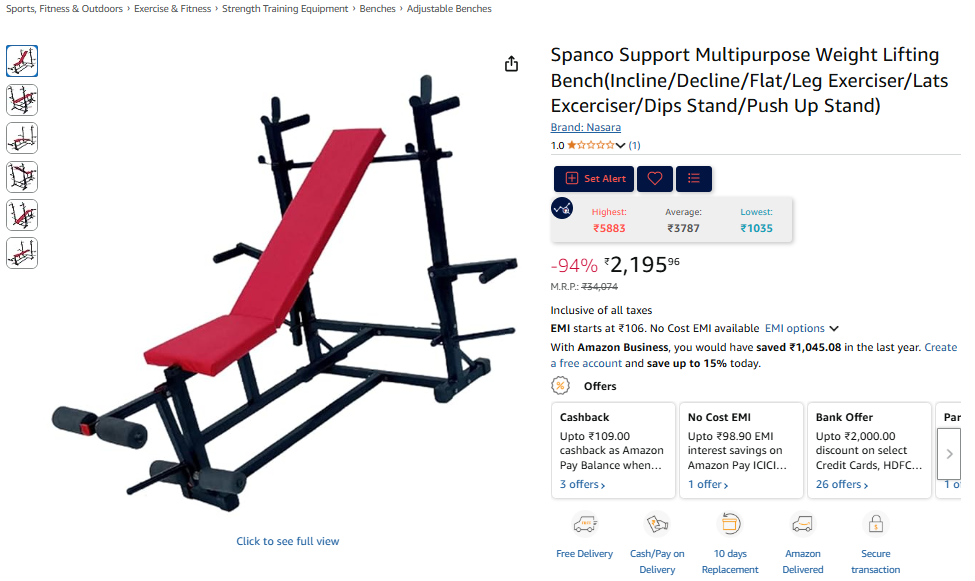This screenshot has width=975, height=581.
Task: Open the list icon button beside heart
Action: [x=694, y=179]
